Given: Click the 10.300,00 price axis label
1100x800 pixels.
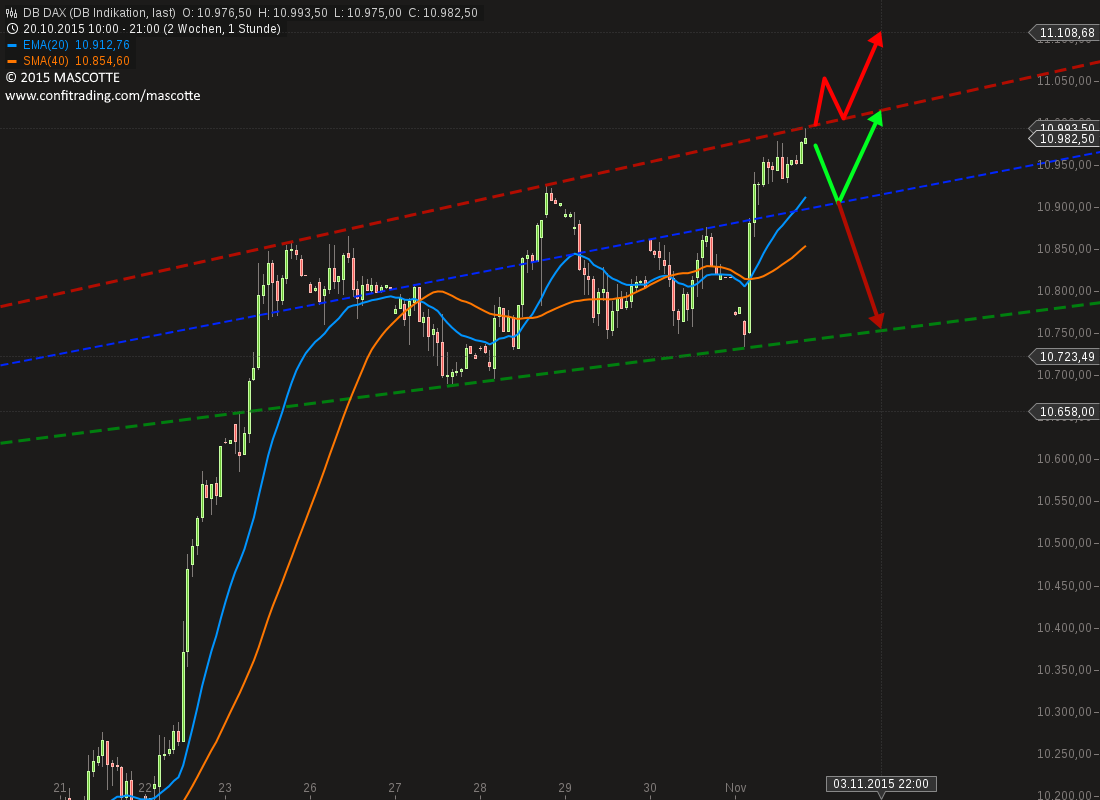Looking at the screenshot, I should coord(1066,712).
